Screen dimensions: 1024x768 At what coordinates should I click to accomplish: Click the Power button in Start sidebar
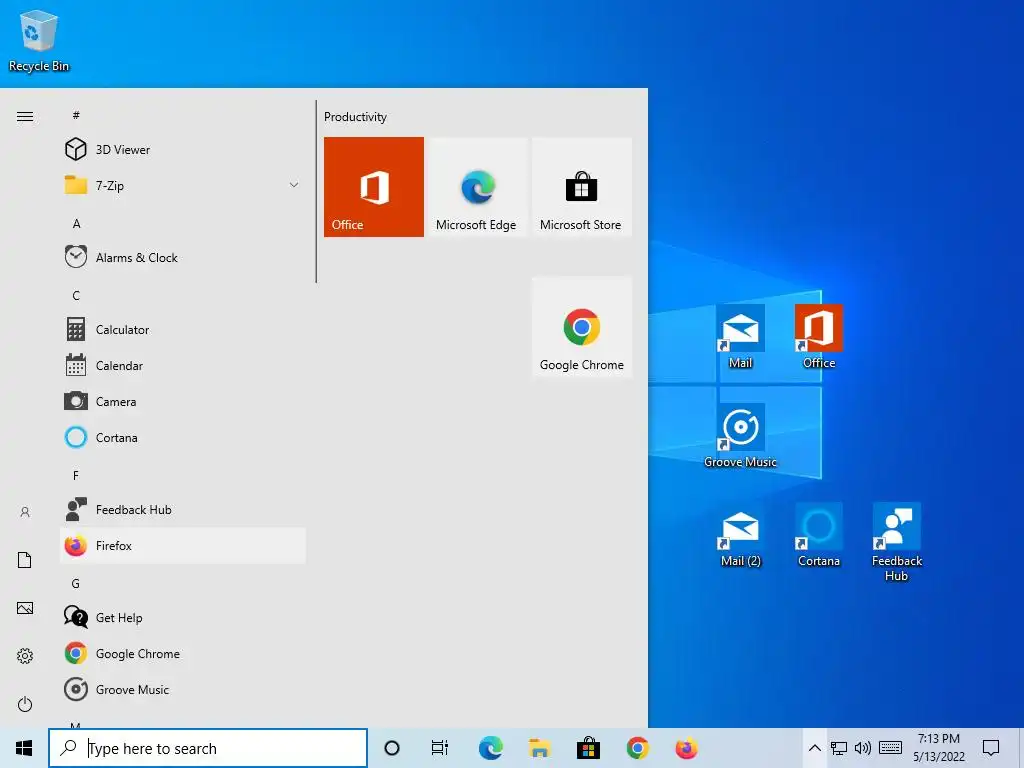25,704
